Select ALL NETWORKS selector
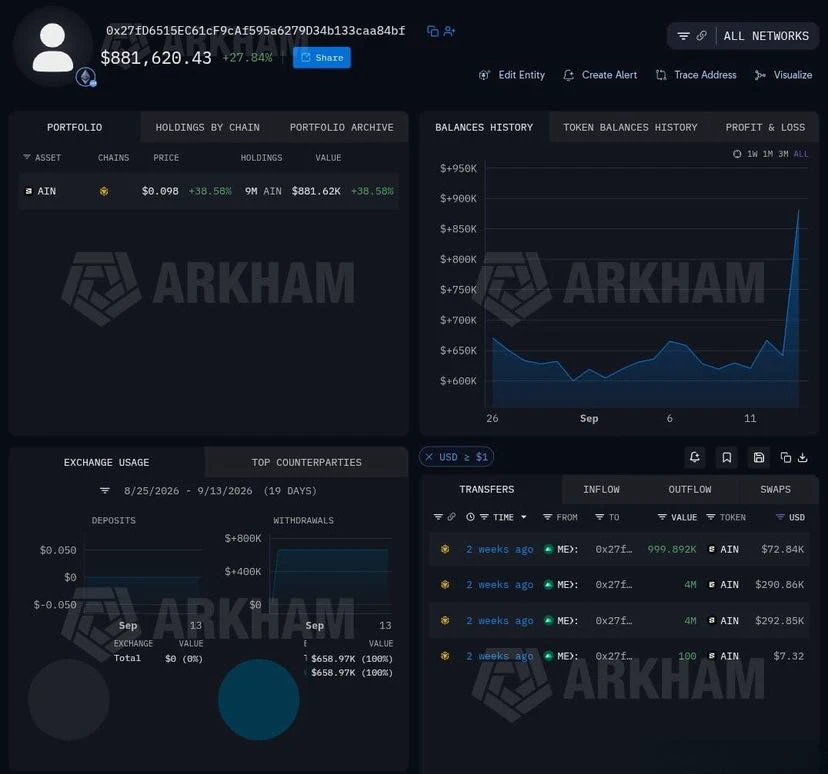 coord(766,36)
